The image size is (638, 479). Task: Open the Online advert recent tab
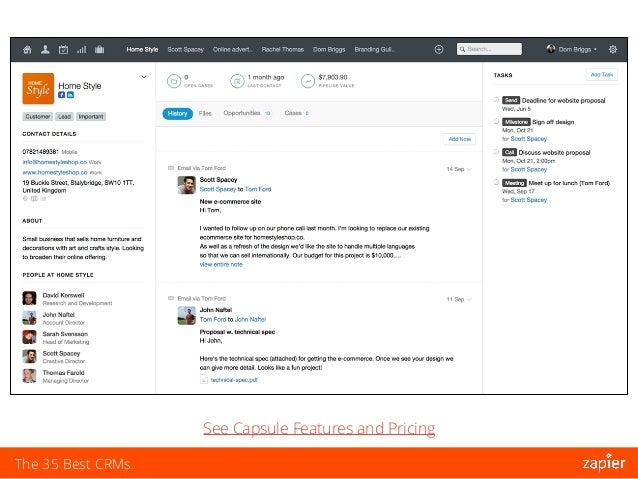[x=233, y=49]
